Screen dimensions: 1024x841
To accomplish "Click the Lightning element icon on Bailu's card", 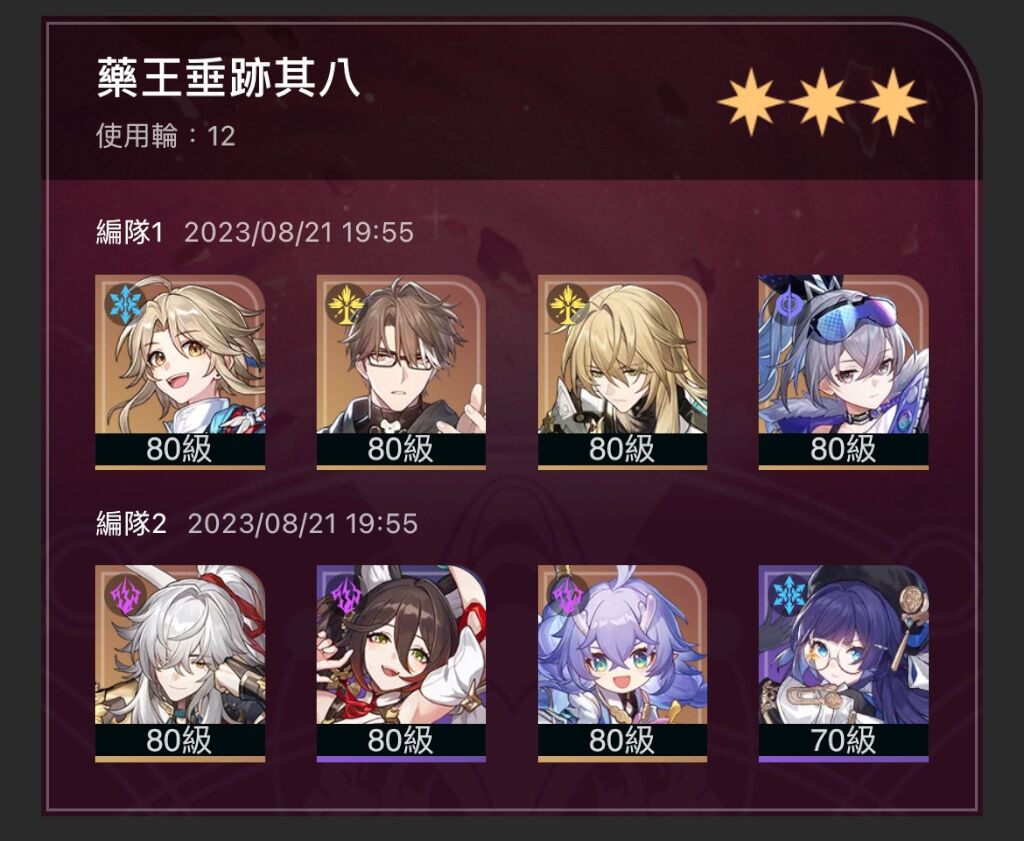I will pyautogui.click(x=567, y=595).
